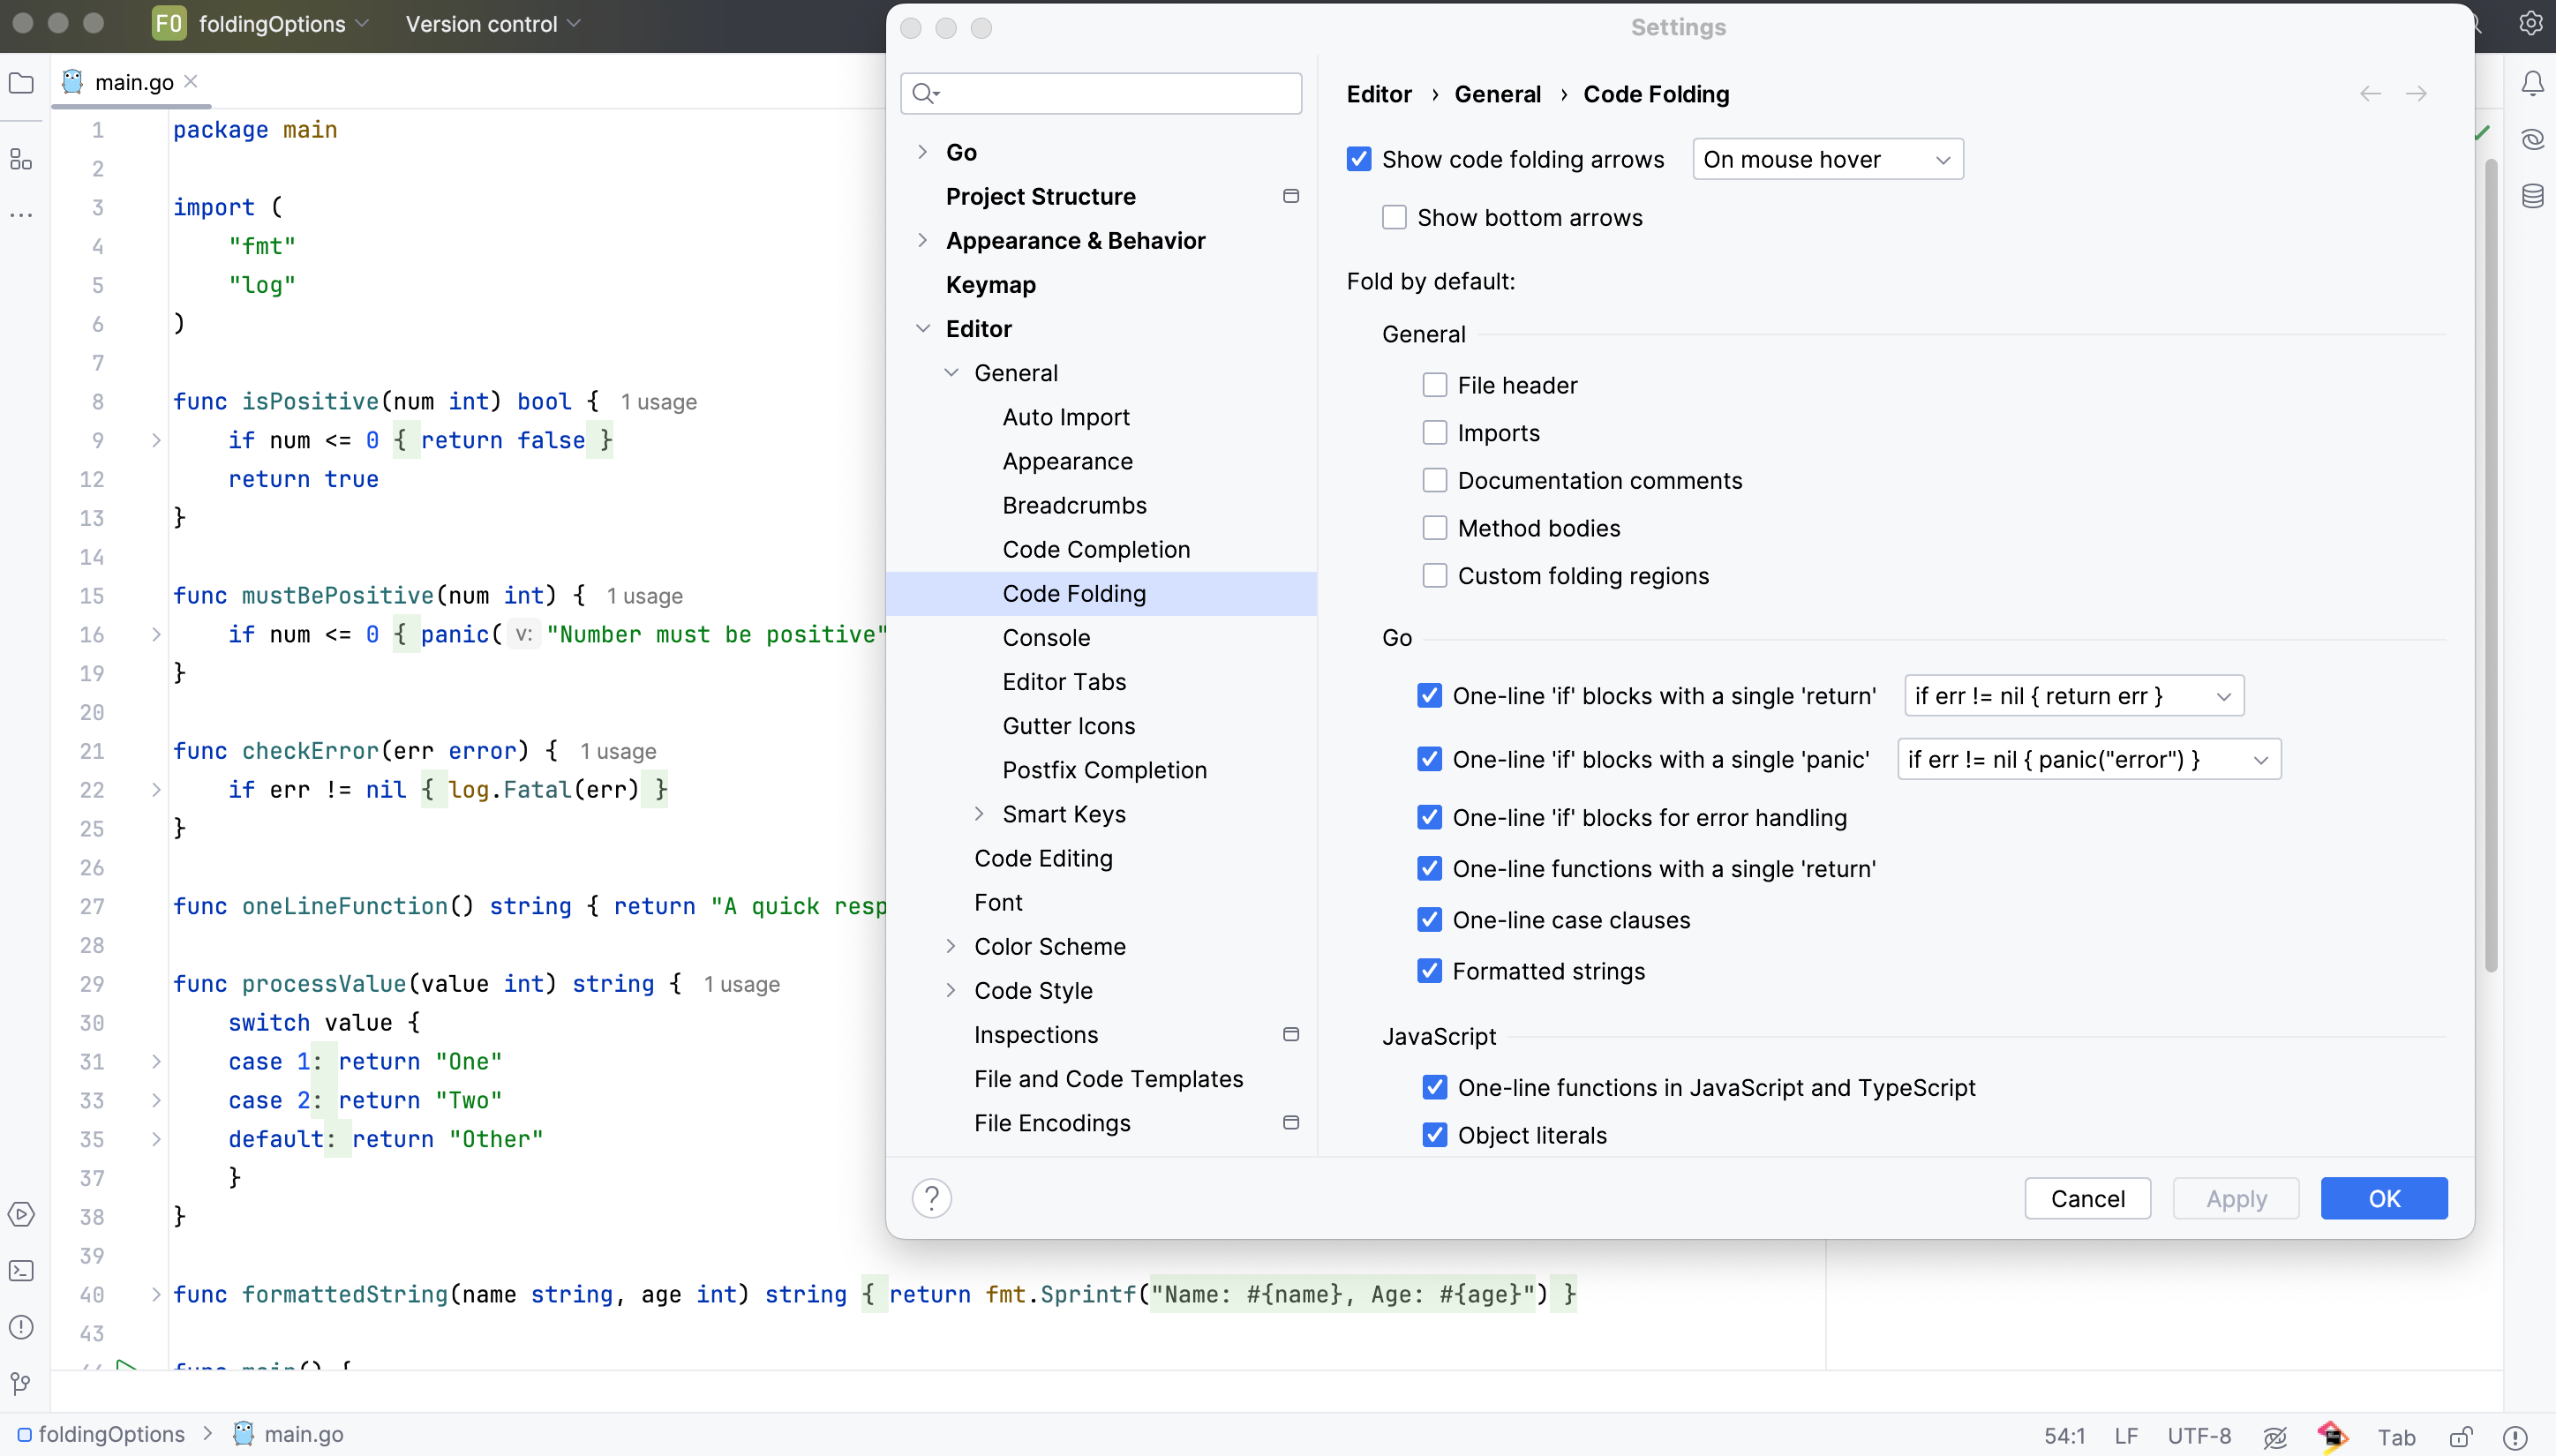Select the Code Completion settings item

pos(1095,549)
